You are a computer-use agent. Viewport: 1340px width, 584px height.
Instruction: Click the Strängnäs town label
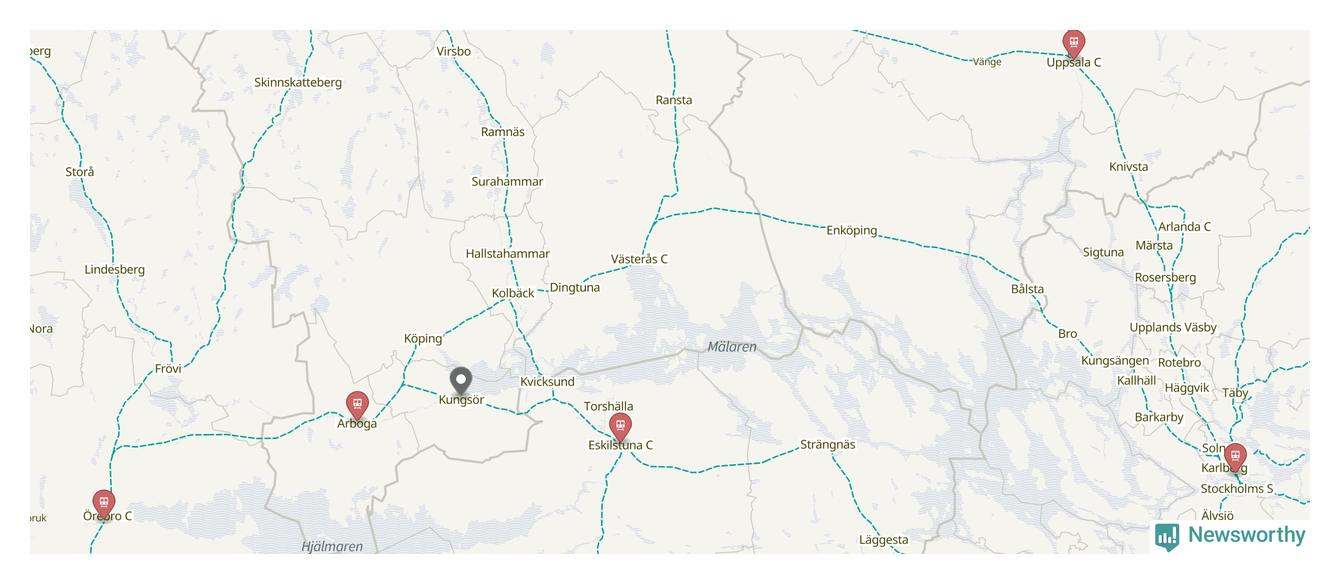click(x=828, y=444)
